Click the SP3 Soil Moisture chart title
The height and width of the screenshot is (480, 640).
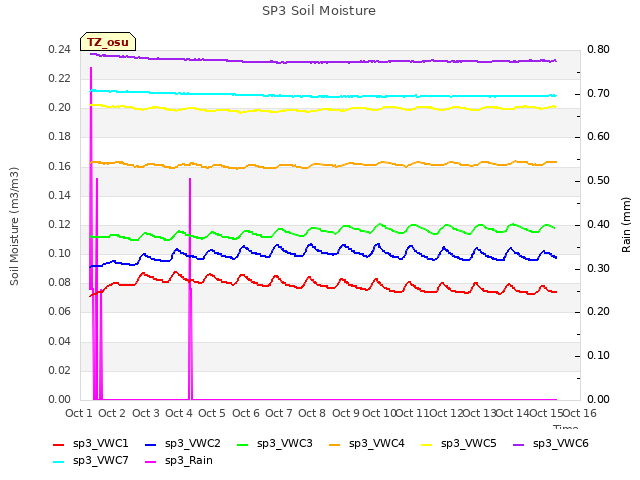coord(319,11)
